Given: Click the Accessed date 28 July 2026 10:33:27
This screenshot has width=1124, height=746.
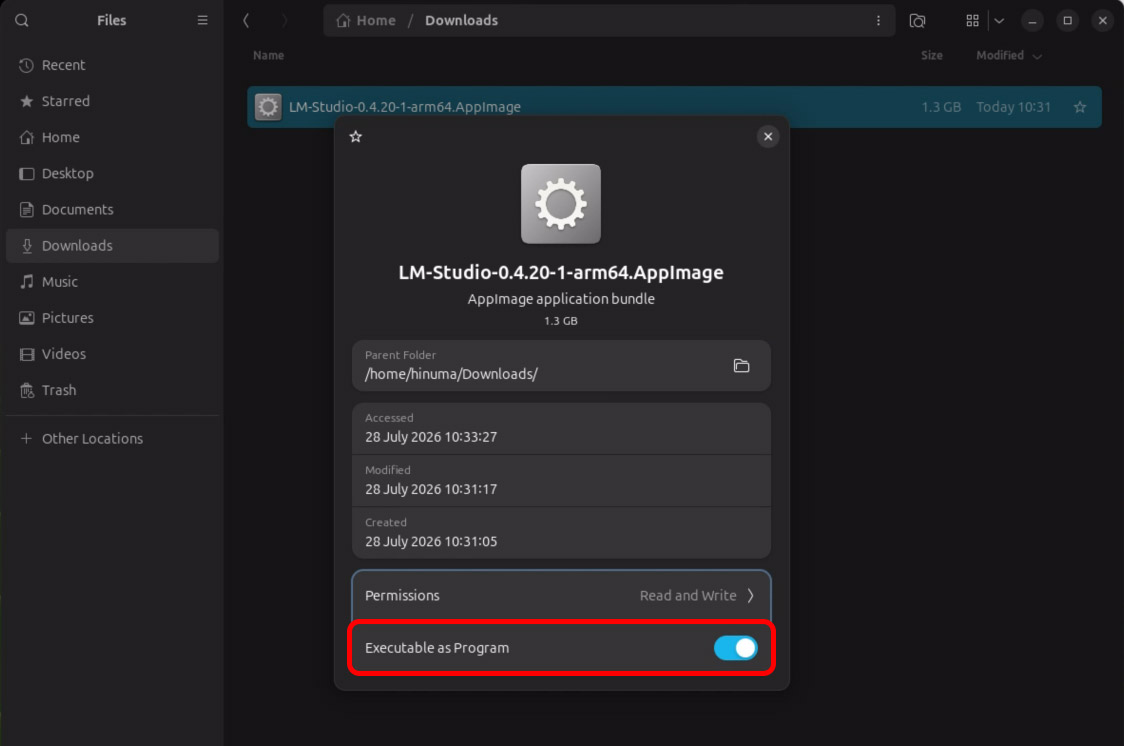Looking at the screenshot, I should point(431,437).
